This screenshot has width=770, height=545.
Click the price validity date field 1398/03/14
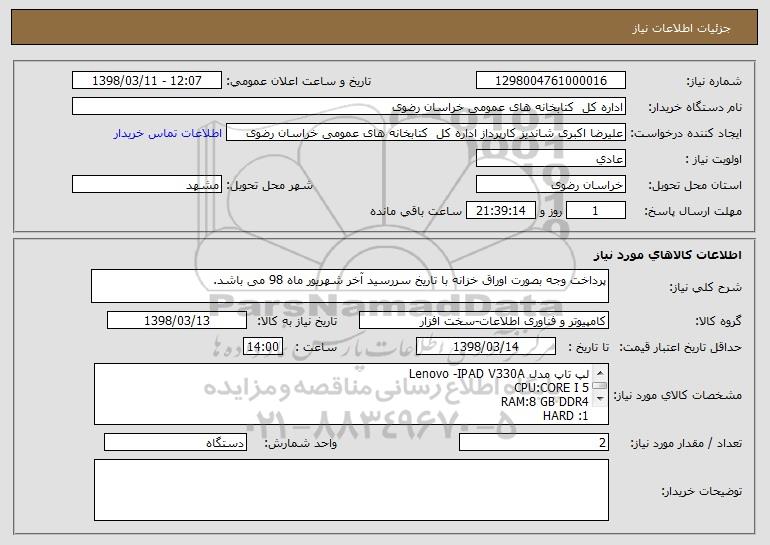pos(486,347)
